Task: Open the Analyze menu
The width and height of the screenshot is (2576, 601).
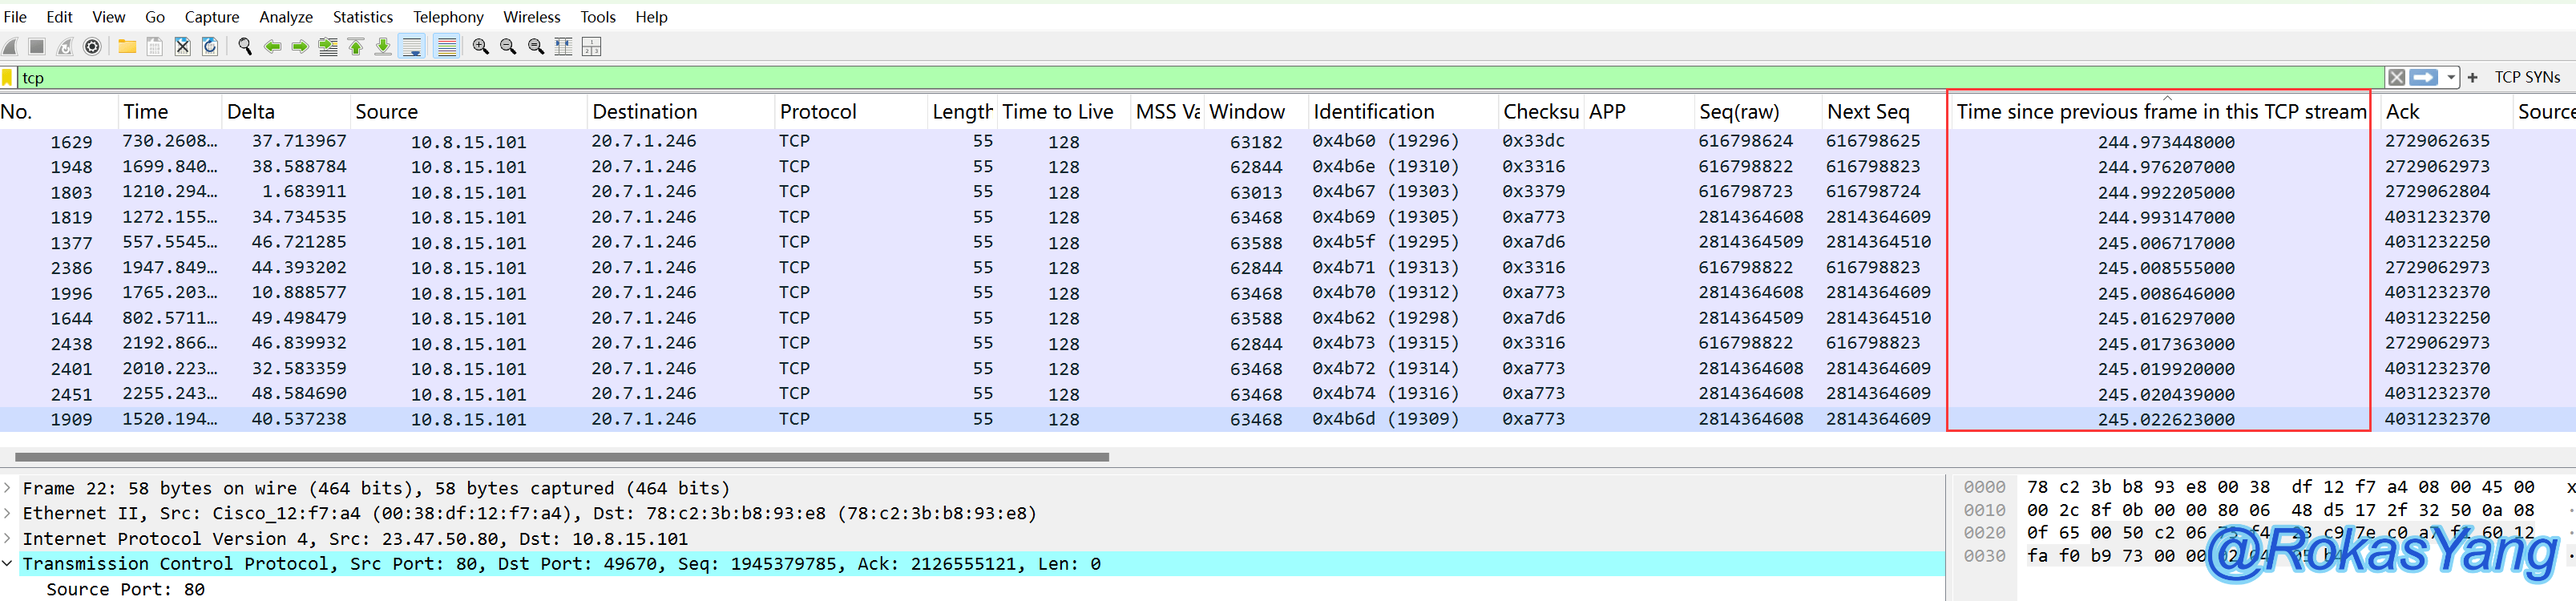Action: [x=285, y=16]
